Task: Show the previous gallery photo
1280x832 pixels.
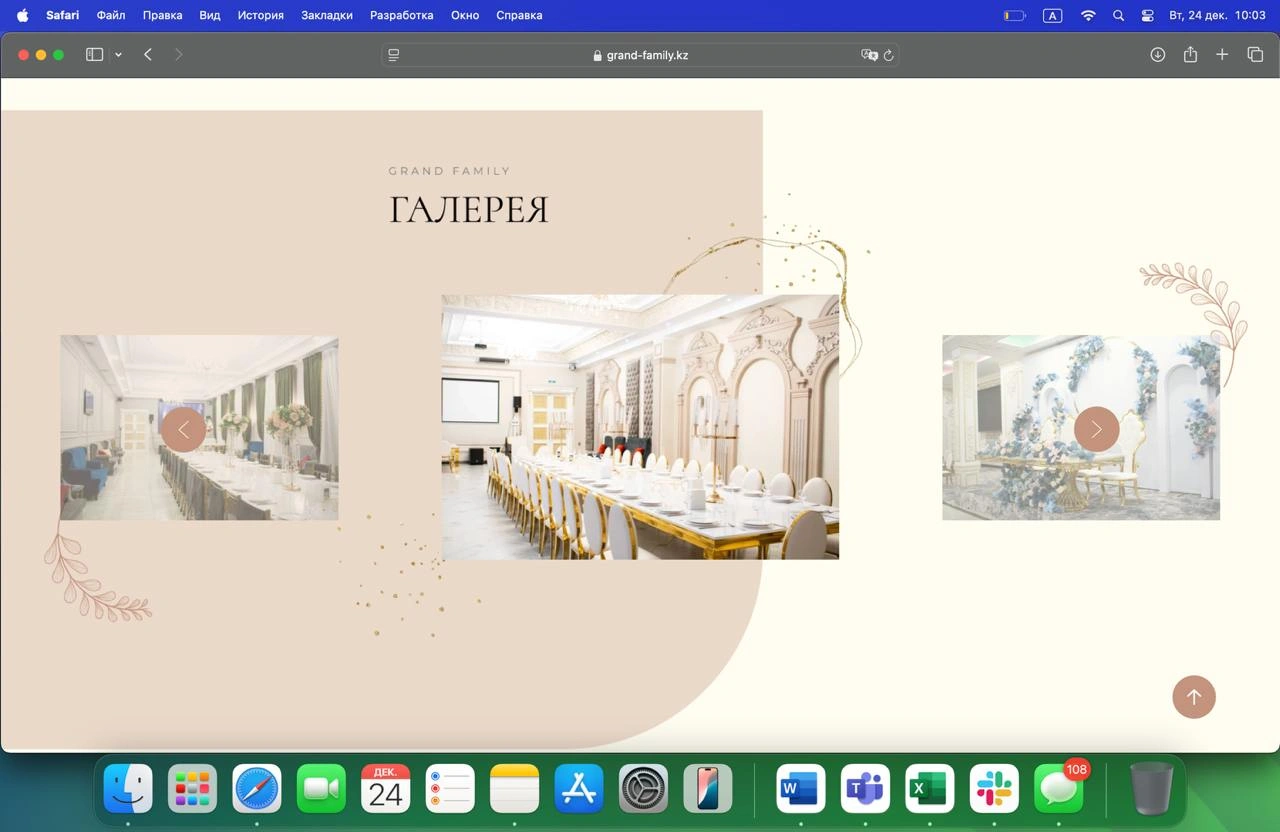Action: coord(183,429)
